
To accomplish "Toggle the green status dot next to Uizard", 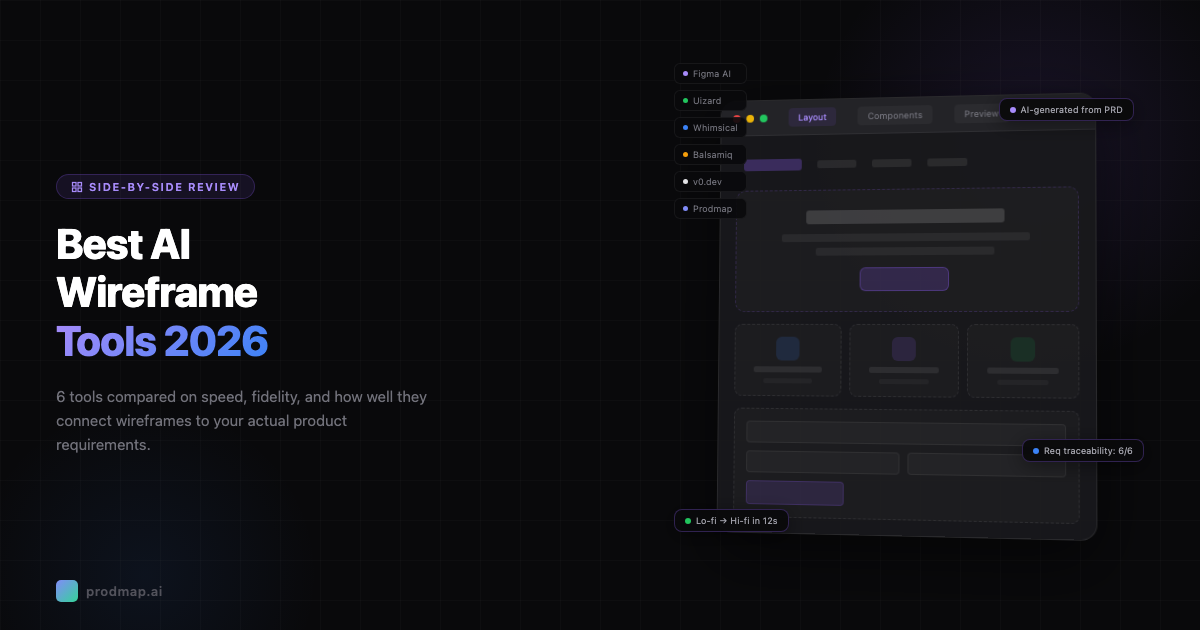I will point(686,100).
